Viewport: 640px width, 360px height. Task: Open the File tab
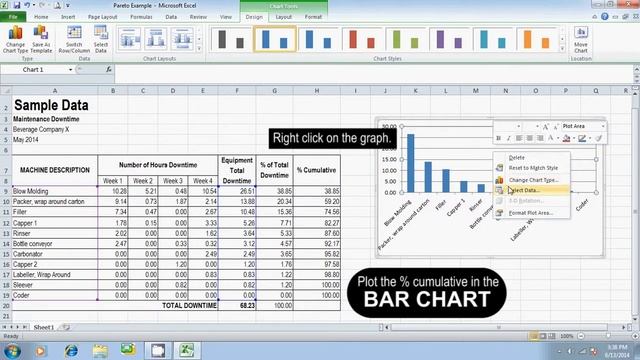[x=13, y=17]
